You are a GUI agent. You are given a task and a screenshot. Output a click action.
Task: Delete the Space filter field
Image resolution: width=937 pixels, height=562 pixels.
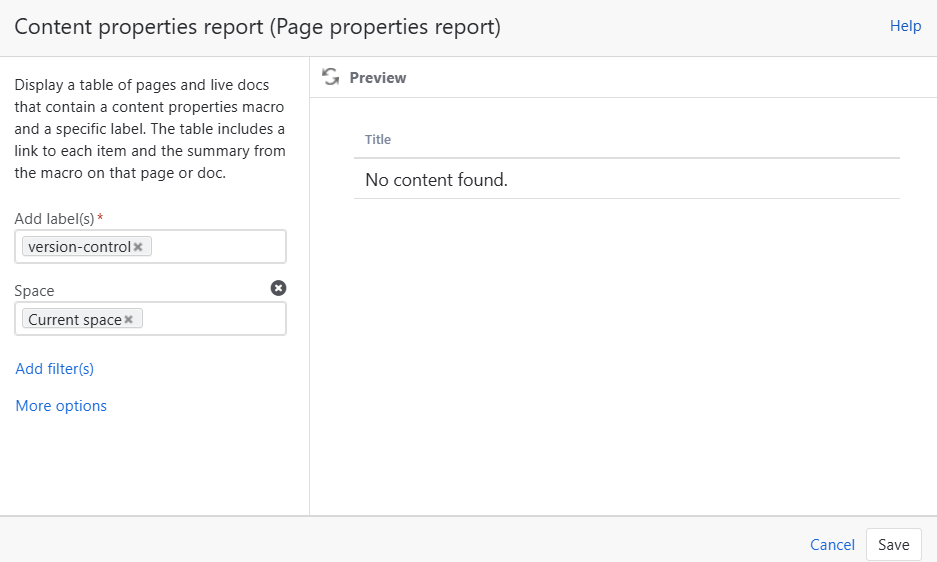point(278,288)
